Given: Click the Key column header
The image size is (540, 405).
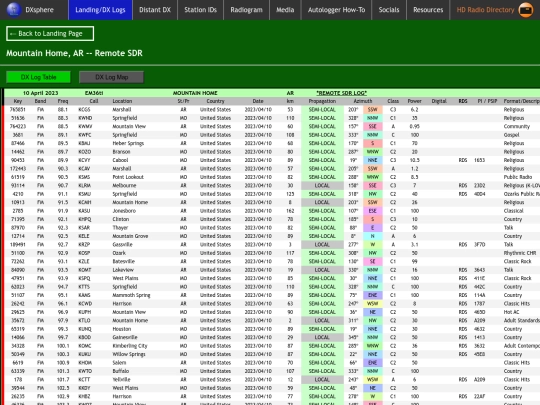Looking at the screenshot, I should pos(18,101).
